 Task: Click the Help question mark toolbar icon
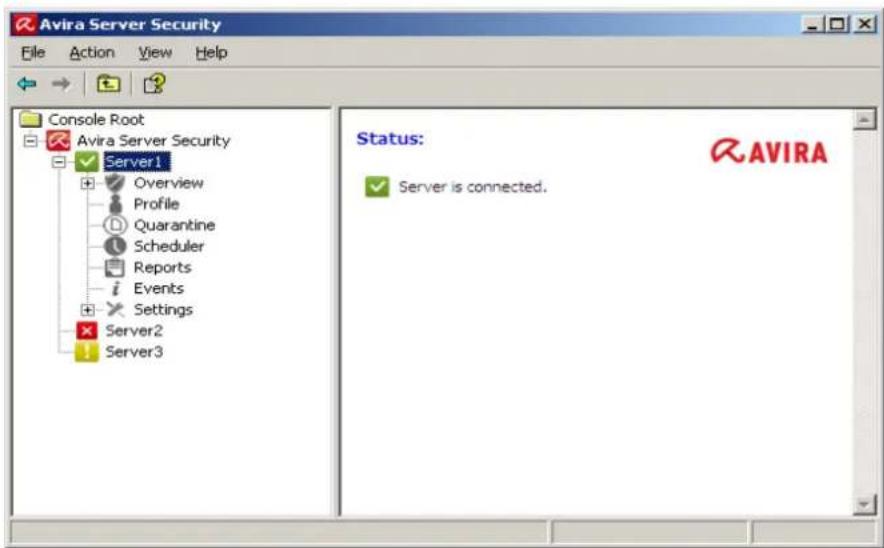(x=154, y=84)
